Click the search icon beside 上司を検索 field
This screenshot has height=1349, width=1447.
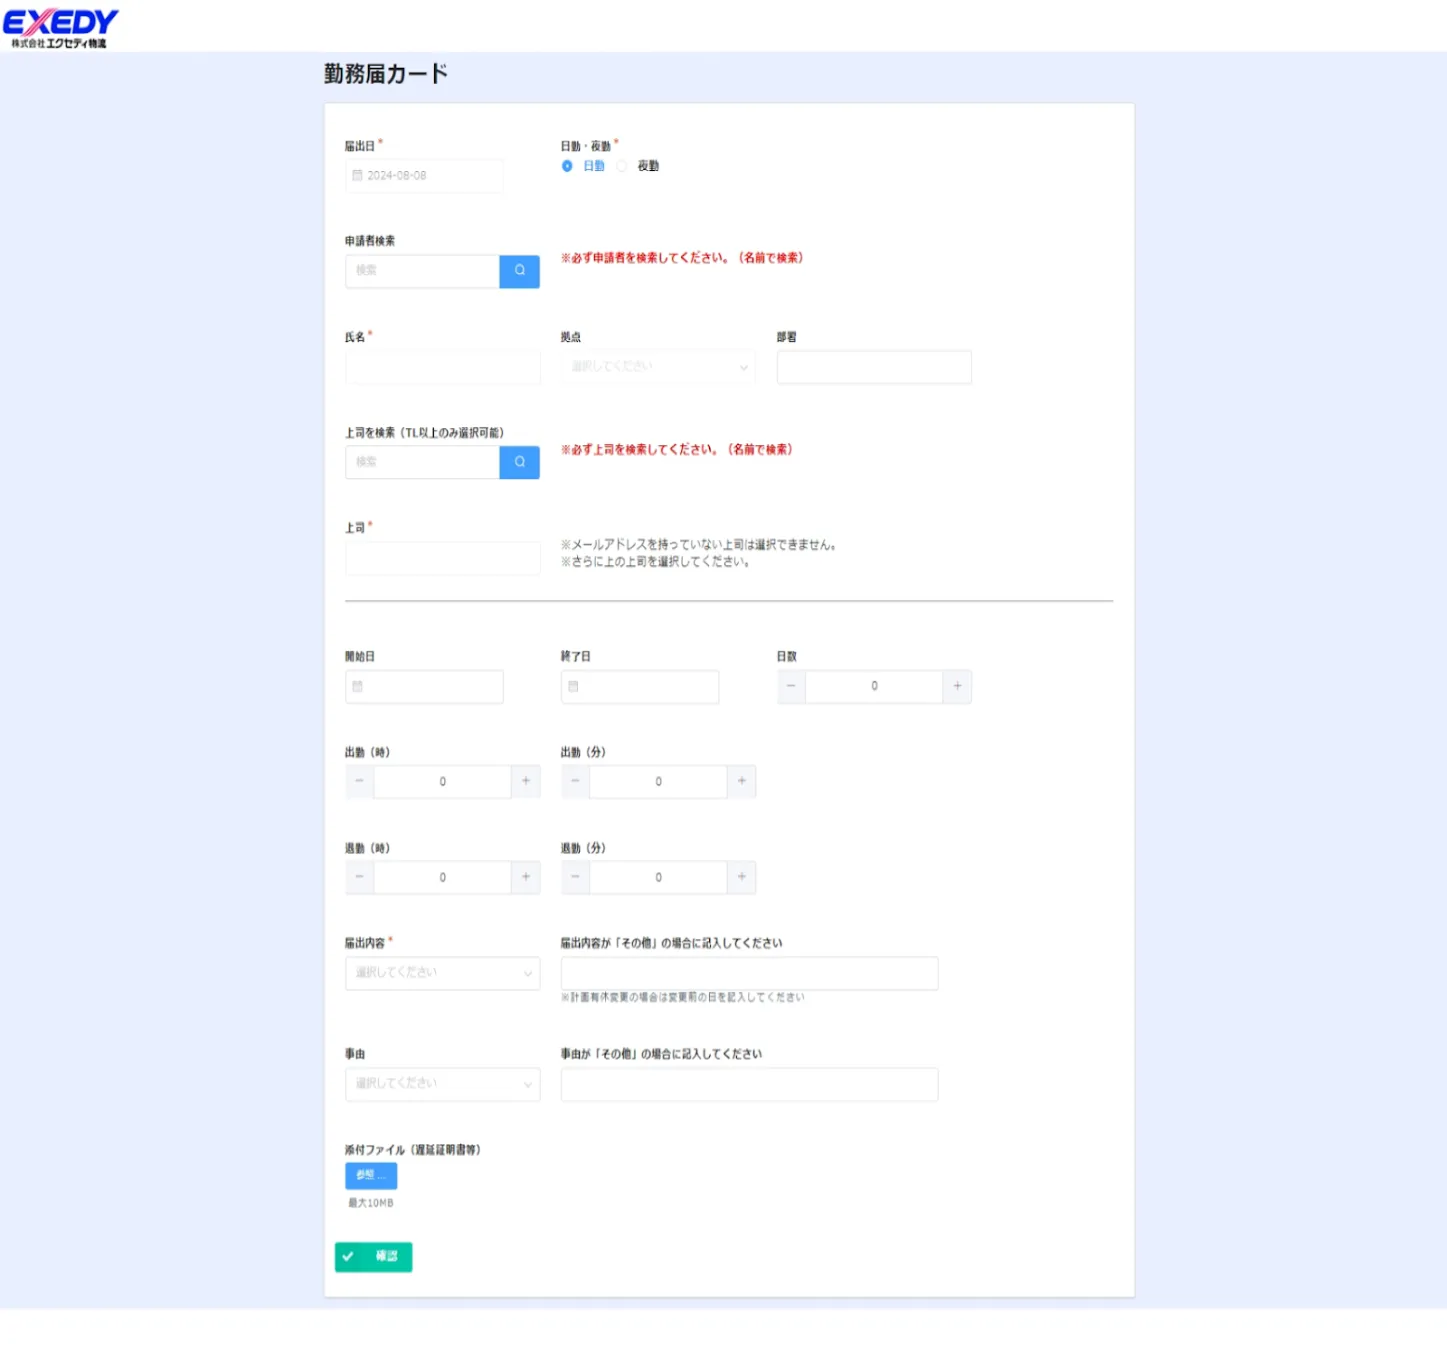pyautogui.click(x=519, y=462)
